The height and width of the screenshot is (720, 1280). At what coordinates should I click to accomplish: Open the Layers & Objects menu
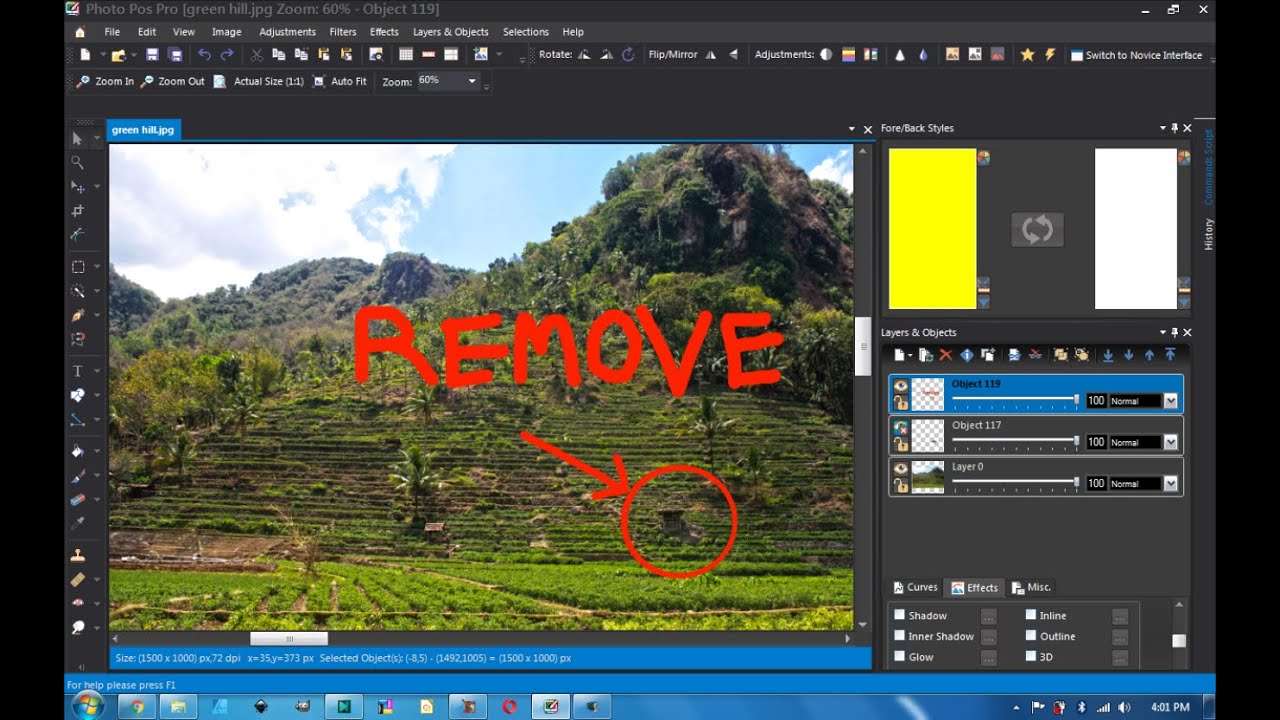[451, 32]
